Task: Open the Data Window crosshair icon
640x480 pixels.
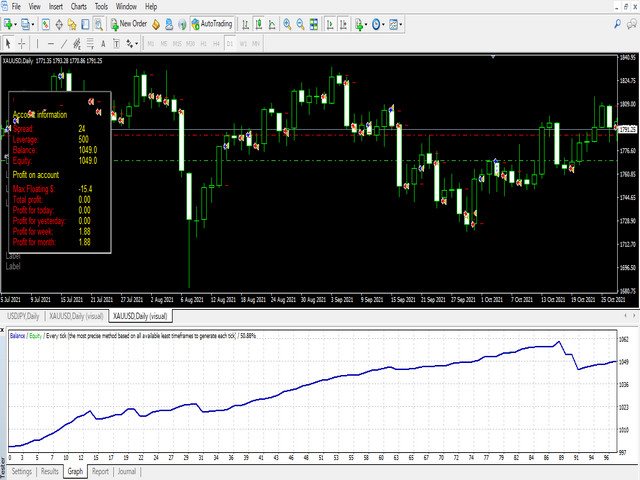Action: pos(59,24)
